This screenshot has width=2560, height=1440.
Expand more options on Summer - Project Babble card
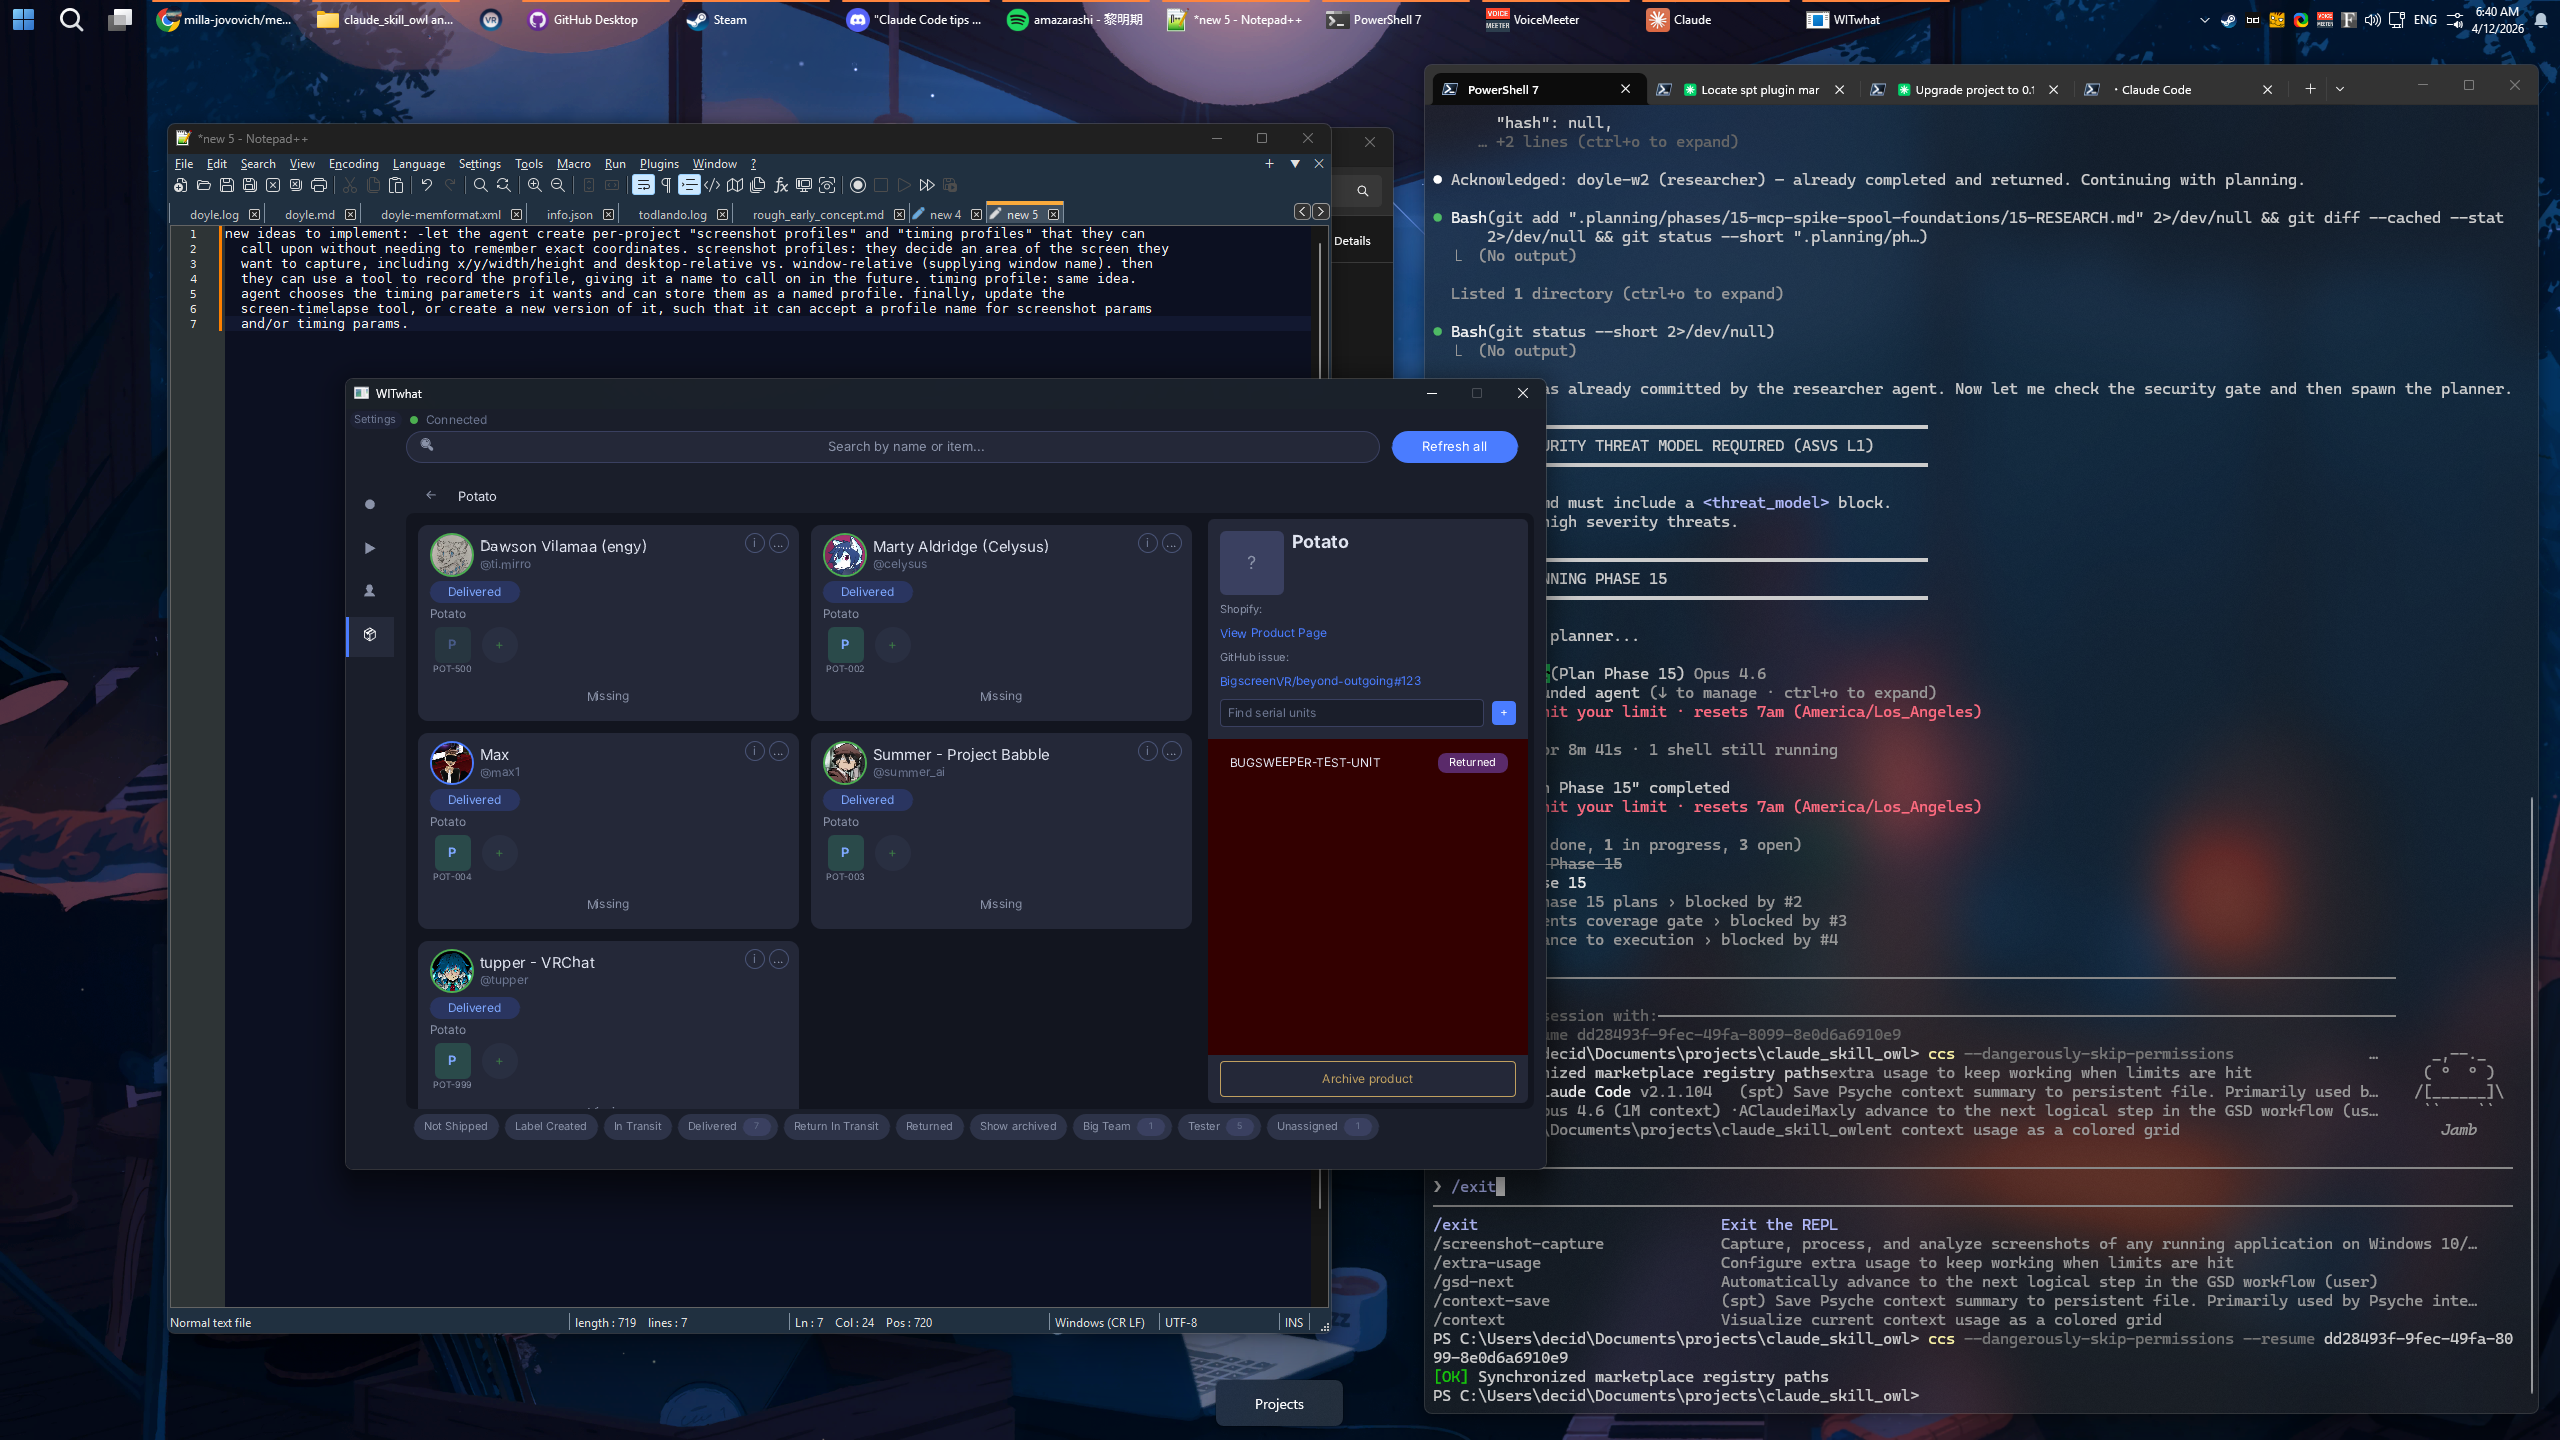pos(1172,751)
